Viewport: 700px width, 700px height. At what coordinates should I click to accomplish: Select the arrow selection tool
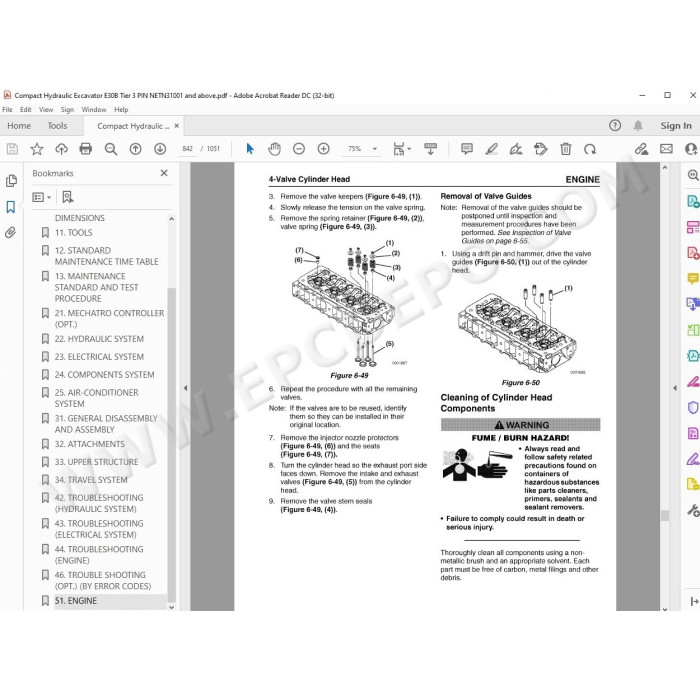pyautogui.click(x=250, y=149)
